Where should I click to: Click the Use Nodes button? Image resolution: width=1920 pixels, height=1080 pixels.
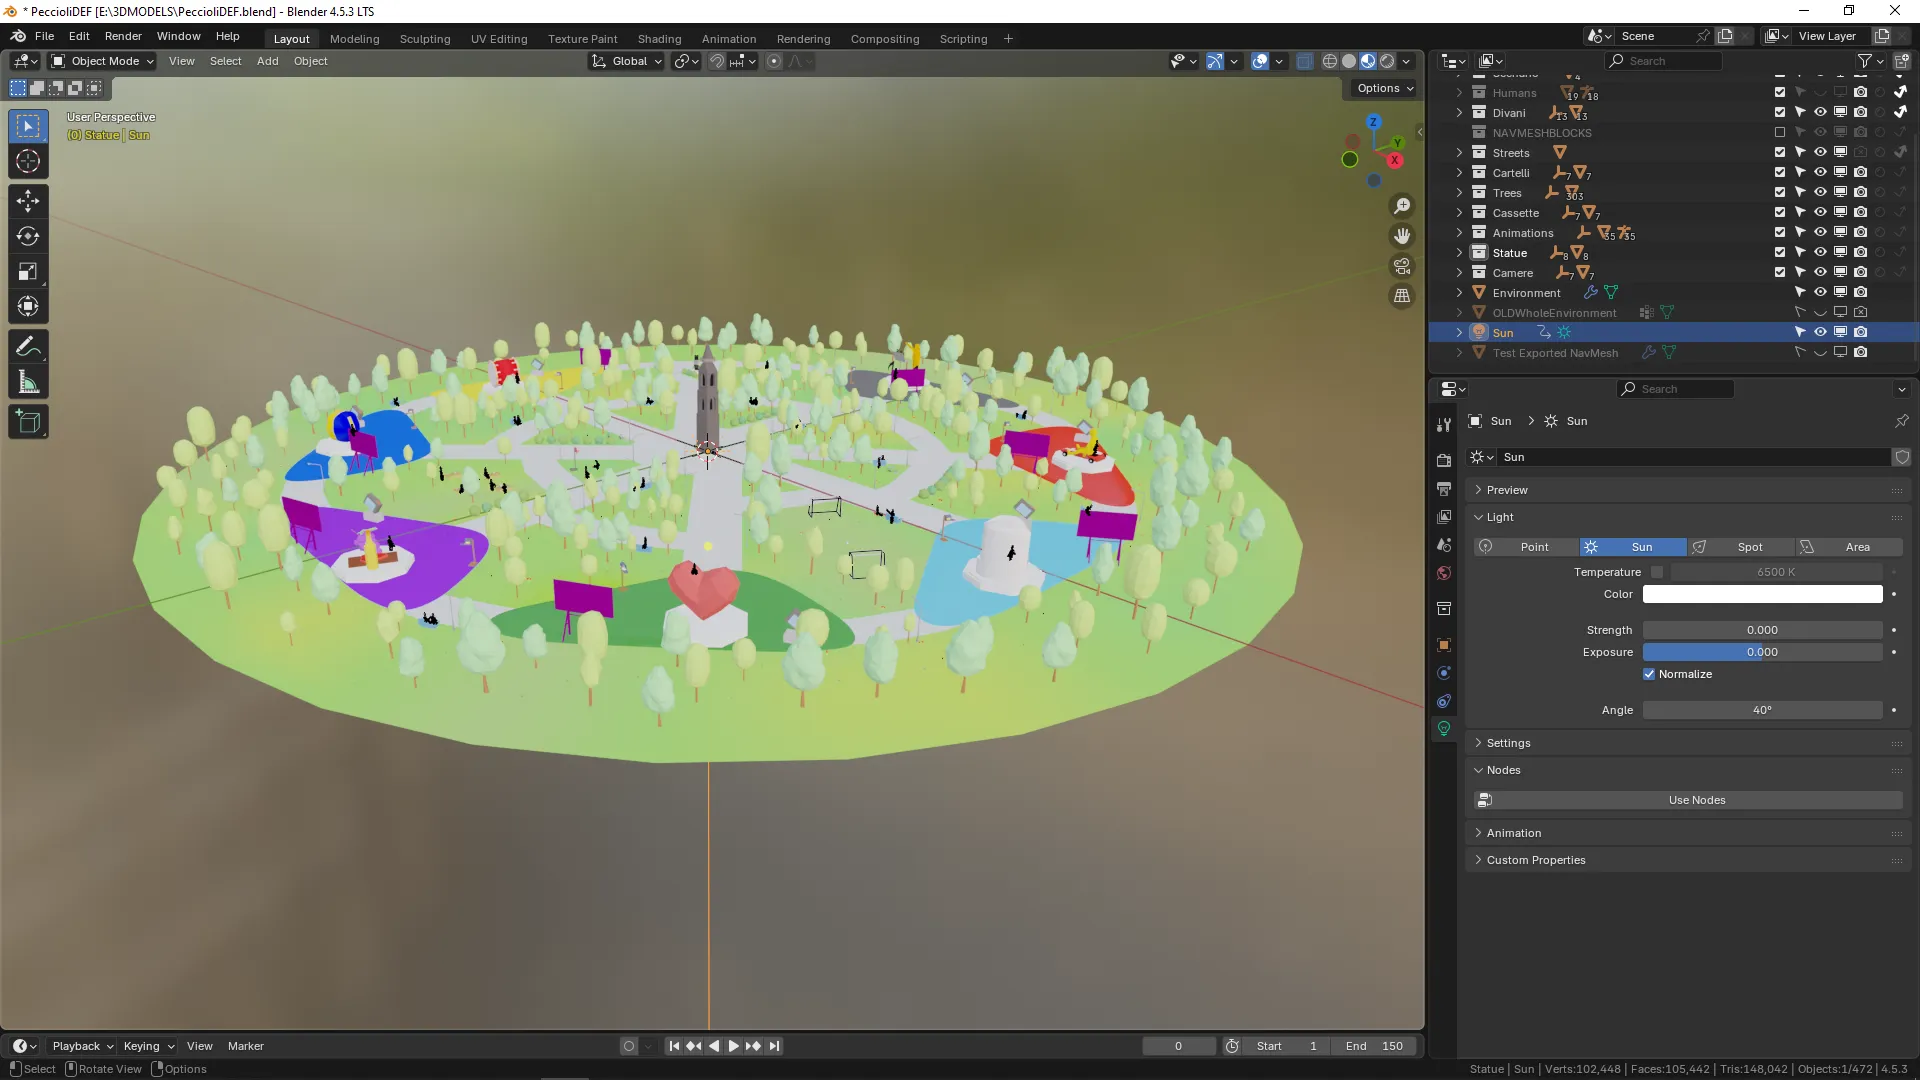click(x=1696, y=800)
